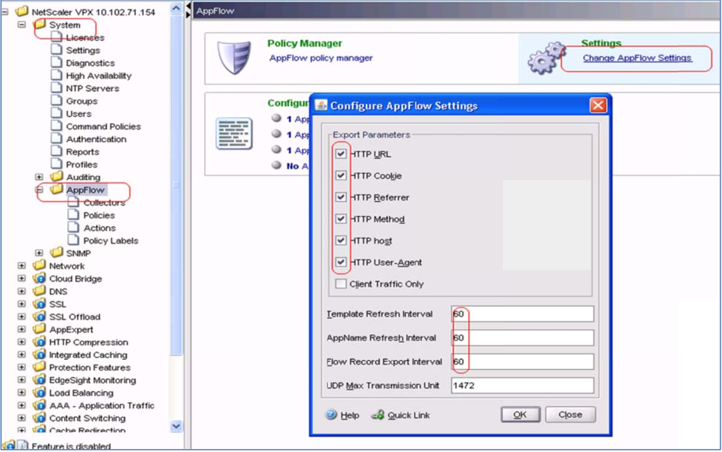Viewport: 722px width, 452px height.
Task: Click the AppFlow folder icon in tree
Action: coord(57,189)
